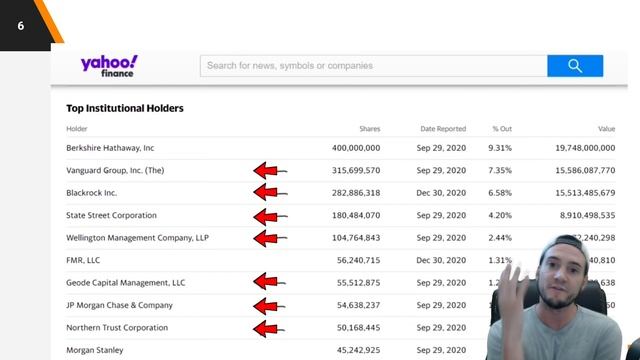Click the Value column header
This screenshot has width=640, height=360.
pos(607,129)
